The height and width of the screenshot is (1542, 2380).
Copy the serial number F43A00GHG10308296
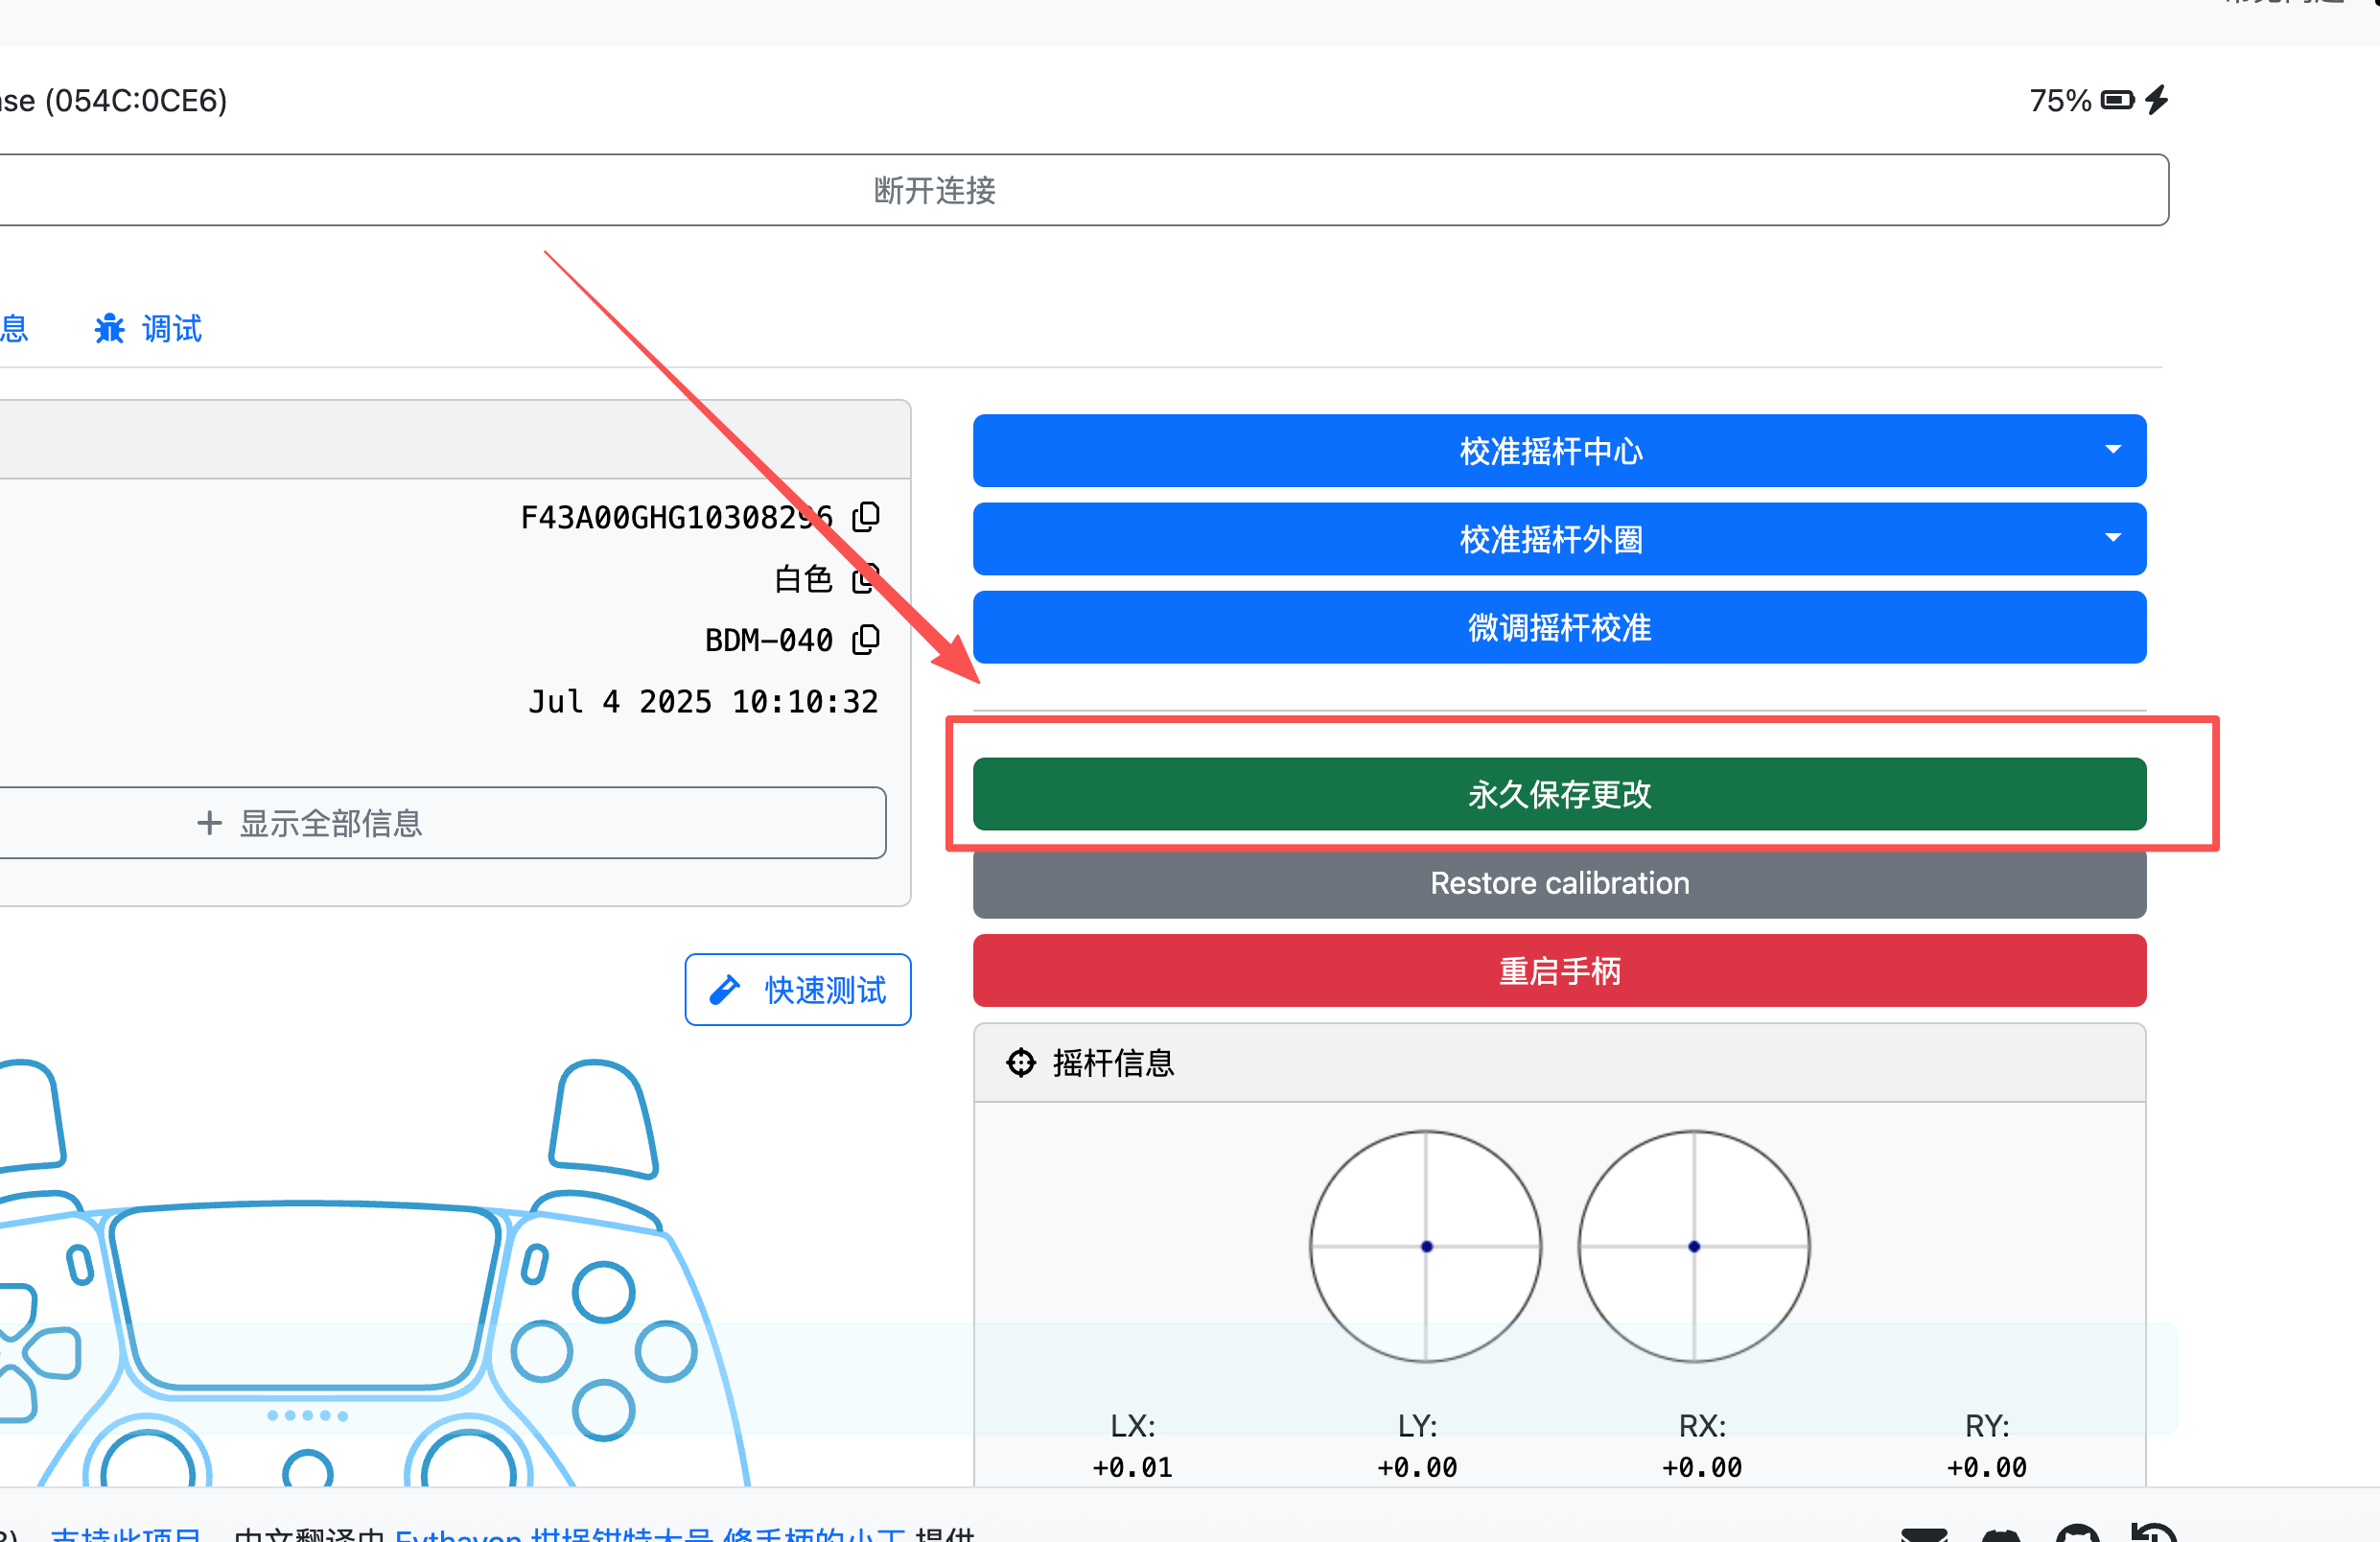pos(866,516)
